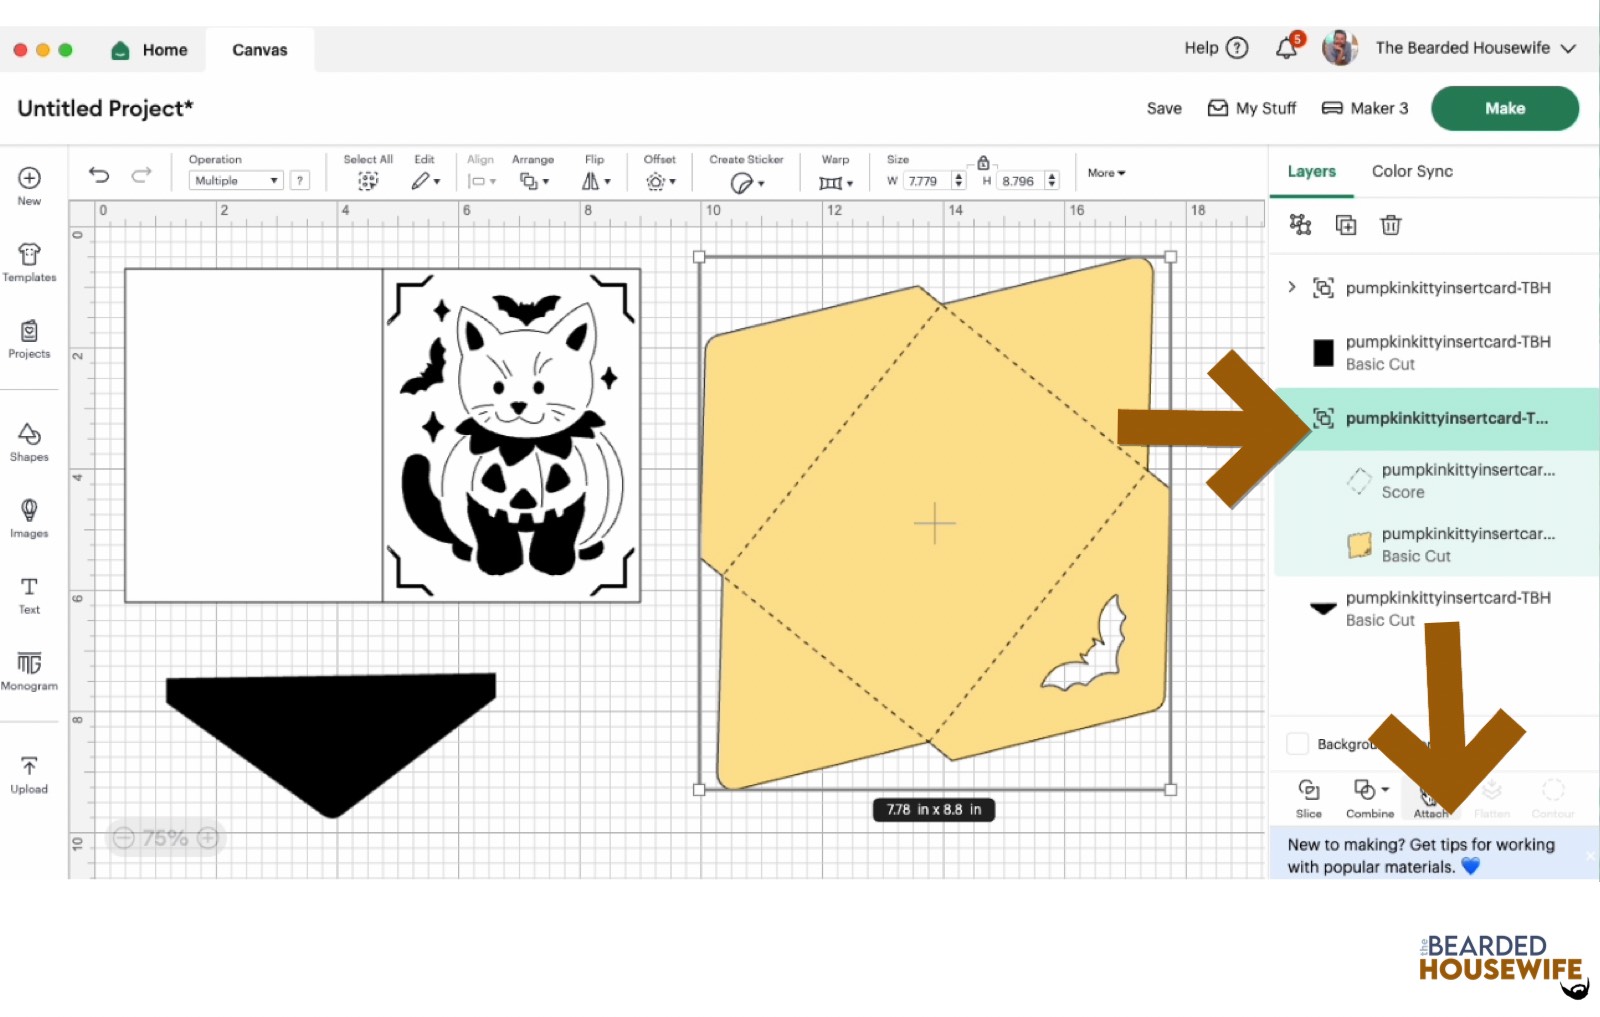Toggle the size lock aspect ratio
Viewport: 1600px width, 1017px height.
983,163
